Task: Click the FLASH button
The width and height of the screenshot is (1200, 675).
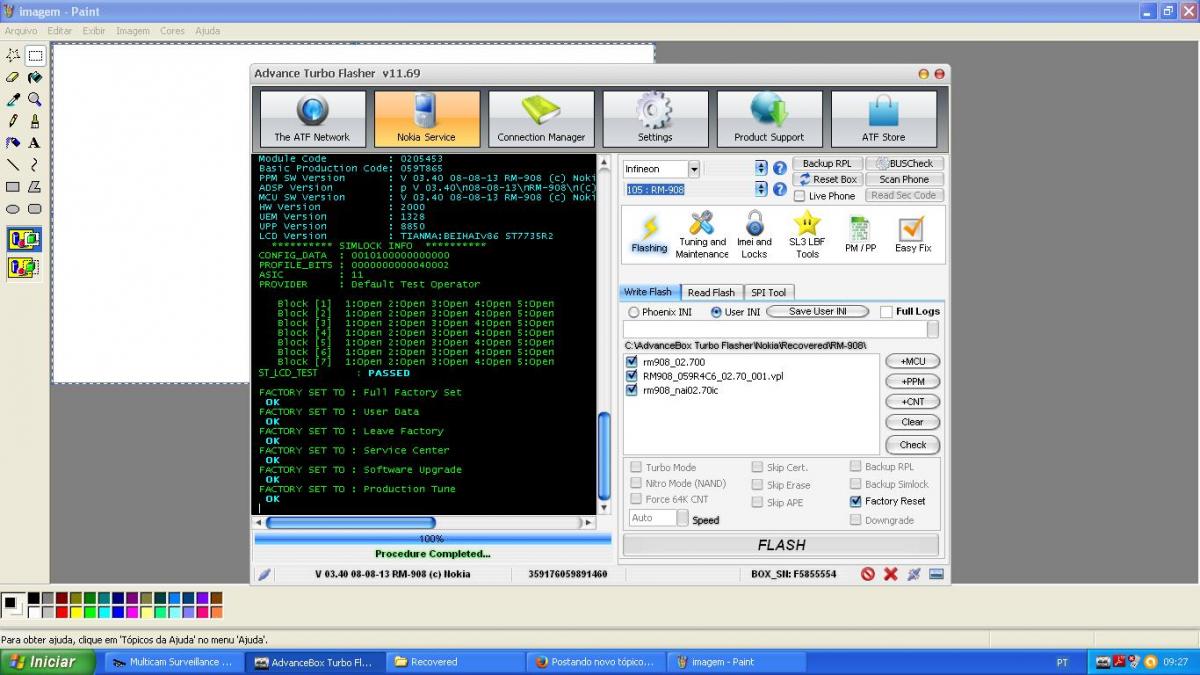Action: pos(781,545)
